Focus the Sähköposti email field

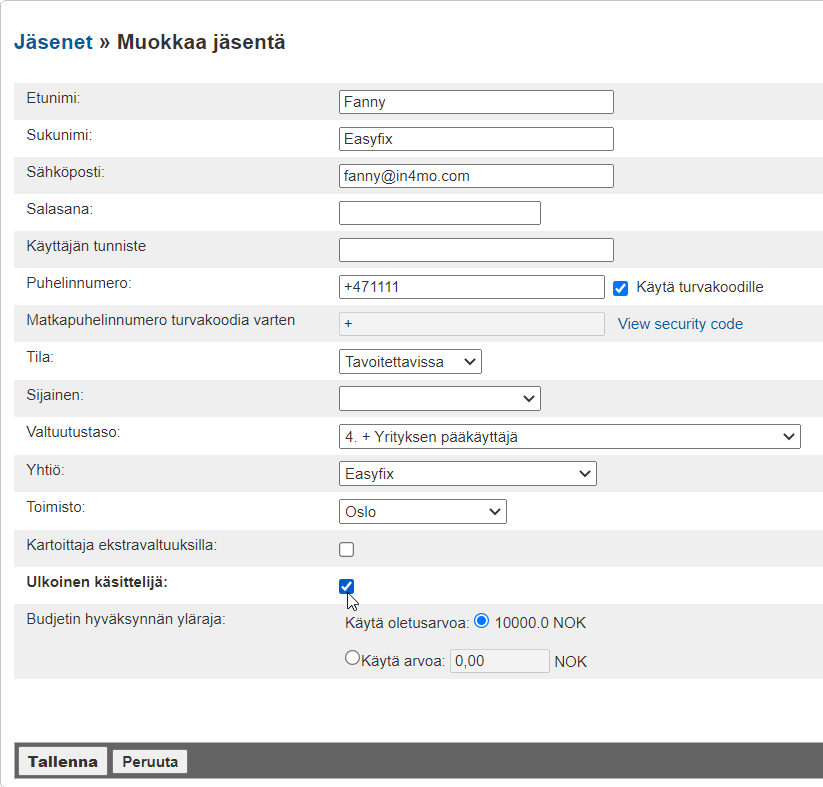point(476,176)
